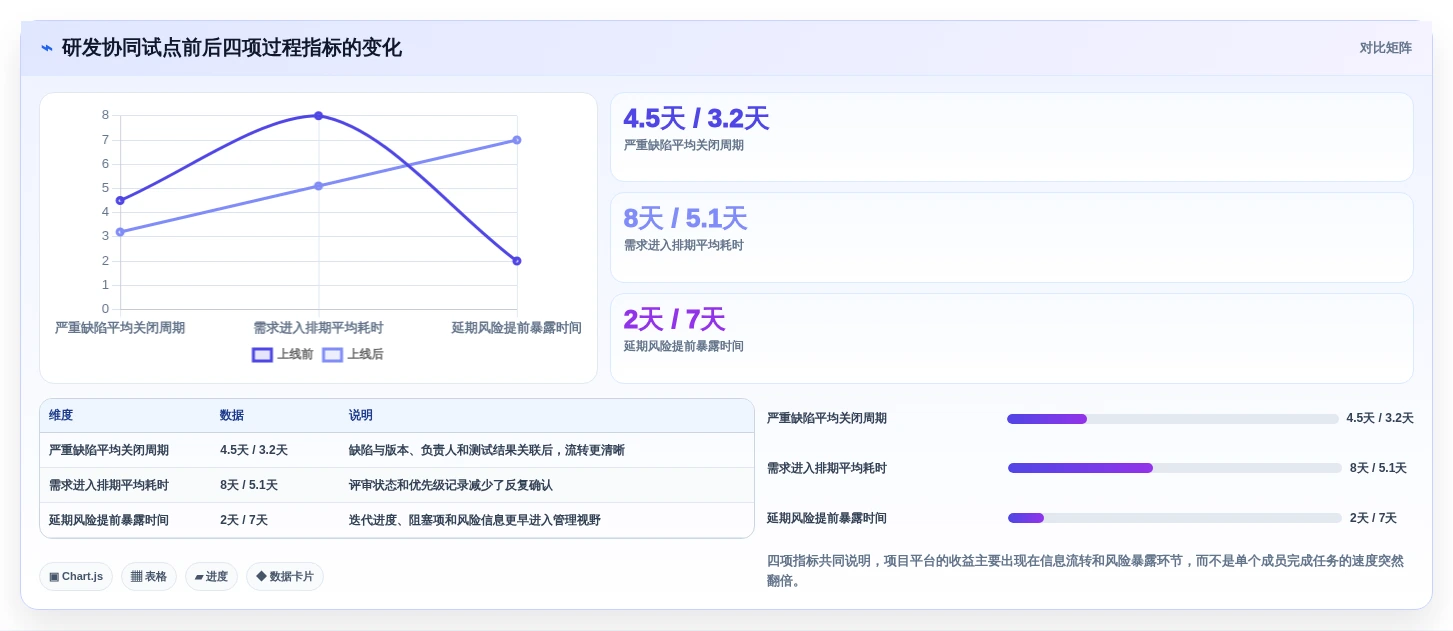Click the 上线前 point at 4.5 for 严重缺陷

point(120,201)
